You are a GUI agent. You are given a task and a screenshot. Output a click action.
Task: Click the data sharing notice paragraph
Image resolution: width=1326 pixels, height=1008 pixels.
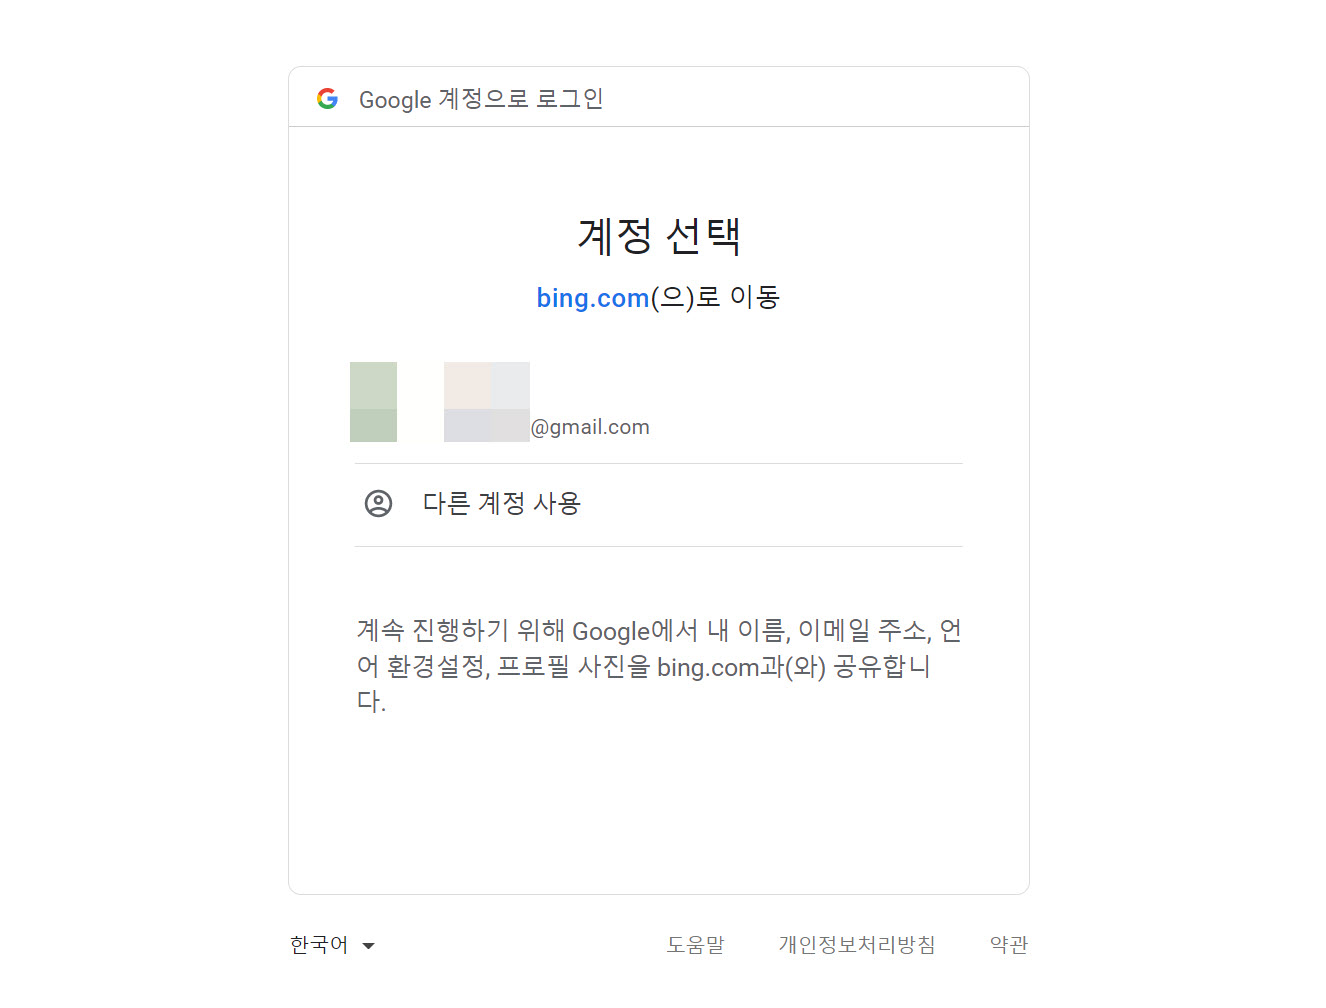click(658, 666)
